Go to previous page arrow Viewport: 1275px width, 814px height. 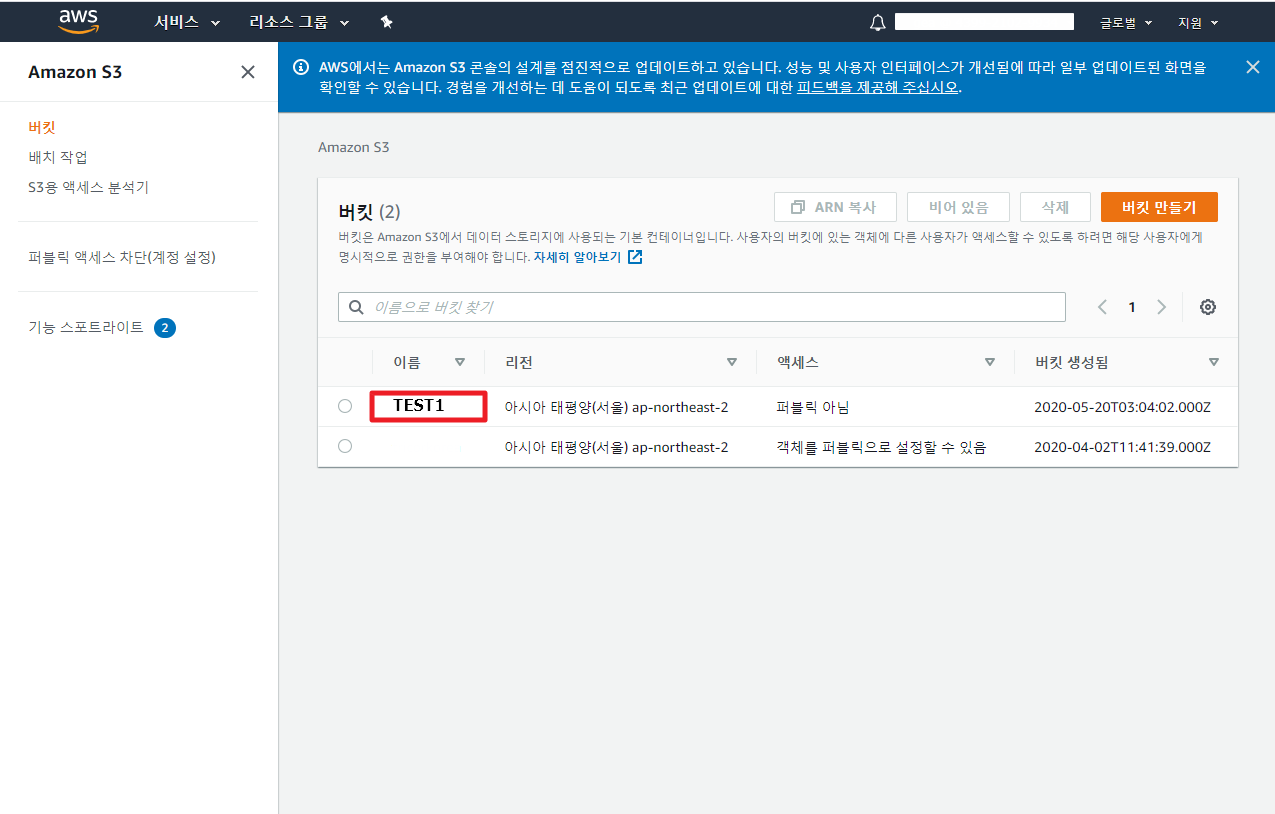[x=1102, y=307]
